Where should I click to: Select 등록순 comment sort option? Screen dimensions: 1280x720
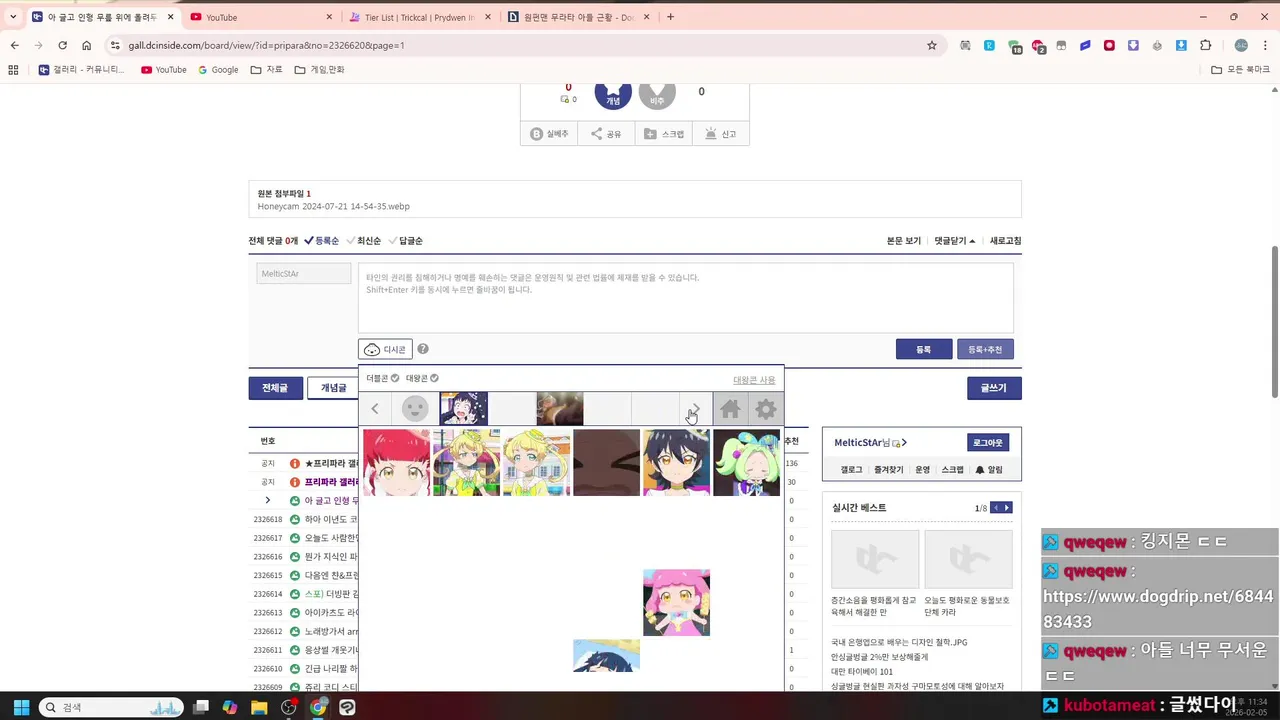(x=321, y=241)
